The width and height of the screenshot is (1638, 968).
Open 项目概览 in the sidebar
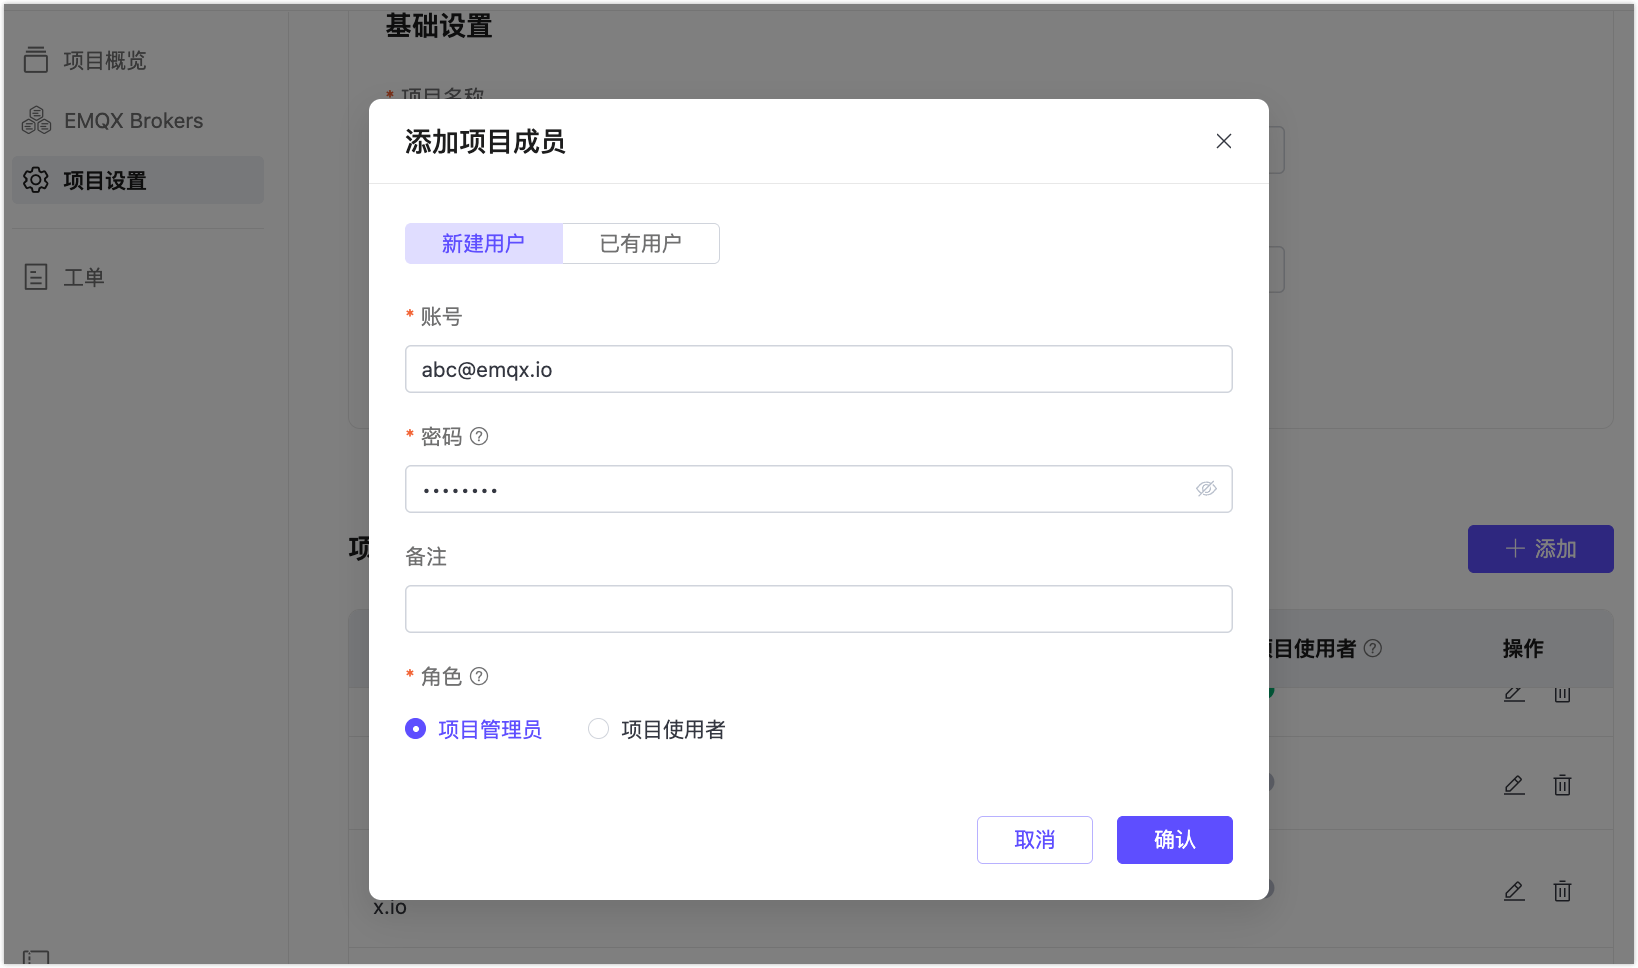coord(104,61)
